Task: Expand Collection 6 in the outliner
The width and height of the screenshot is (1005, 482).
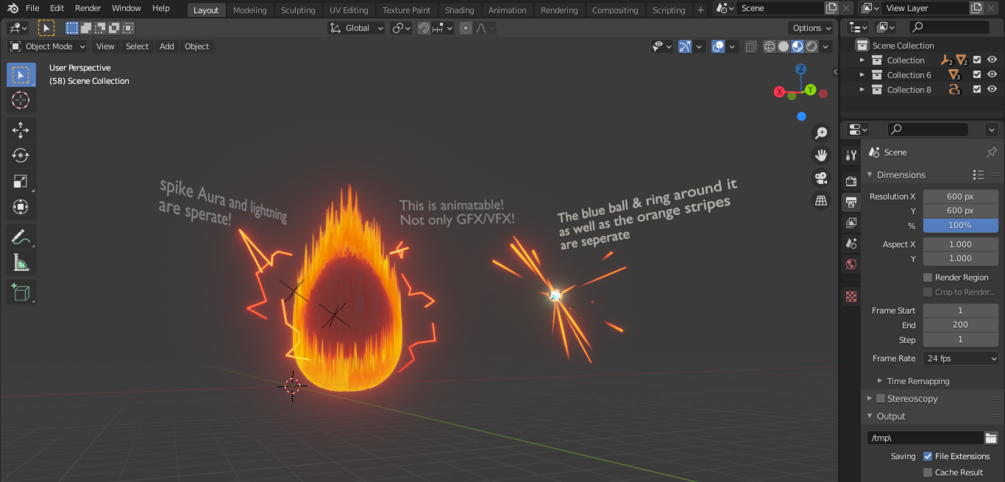Action: pyautogui.click(x=862, y=74)
